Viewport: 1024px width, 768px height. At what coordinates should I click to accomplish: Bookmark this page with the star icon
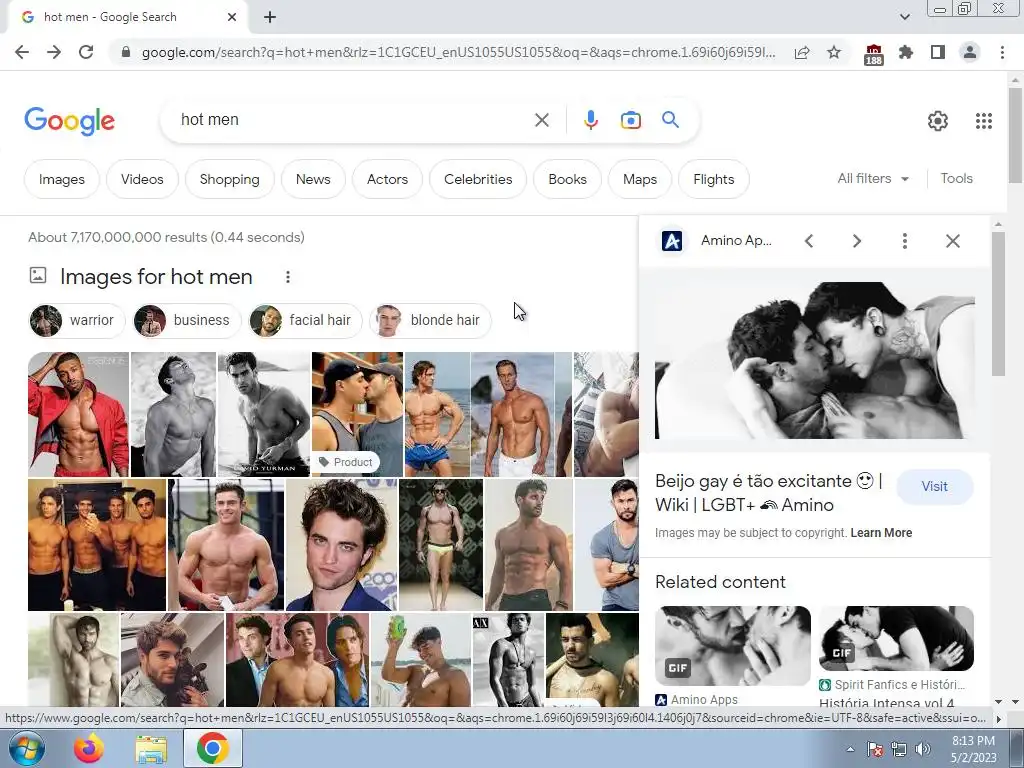[834, 52]
